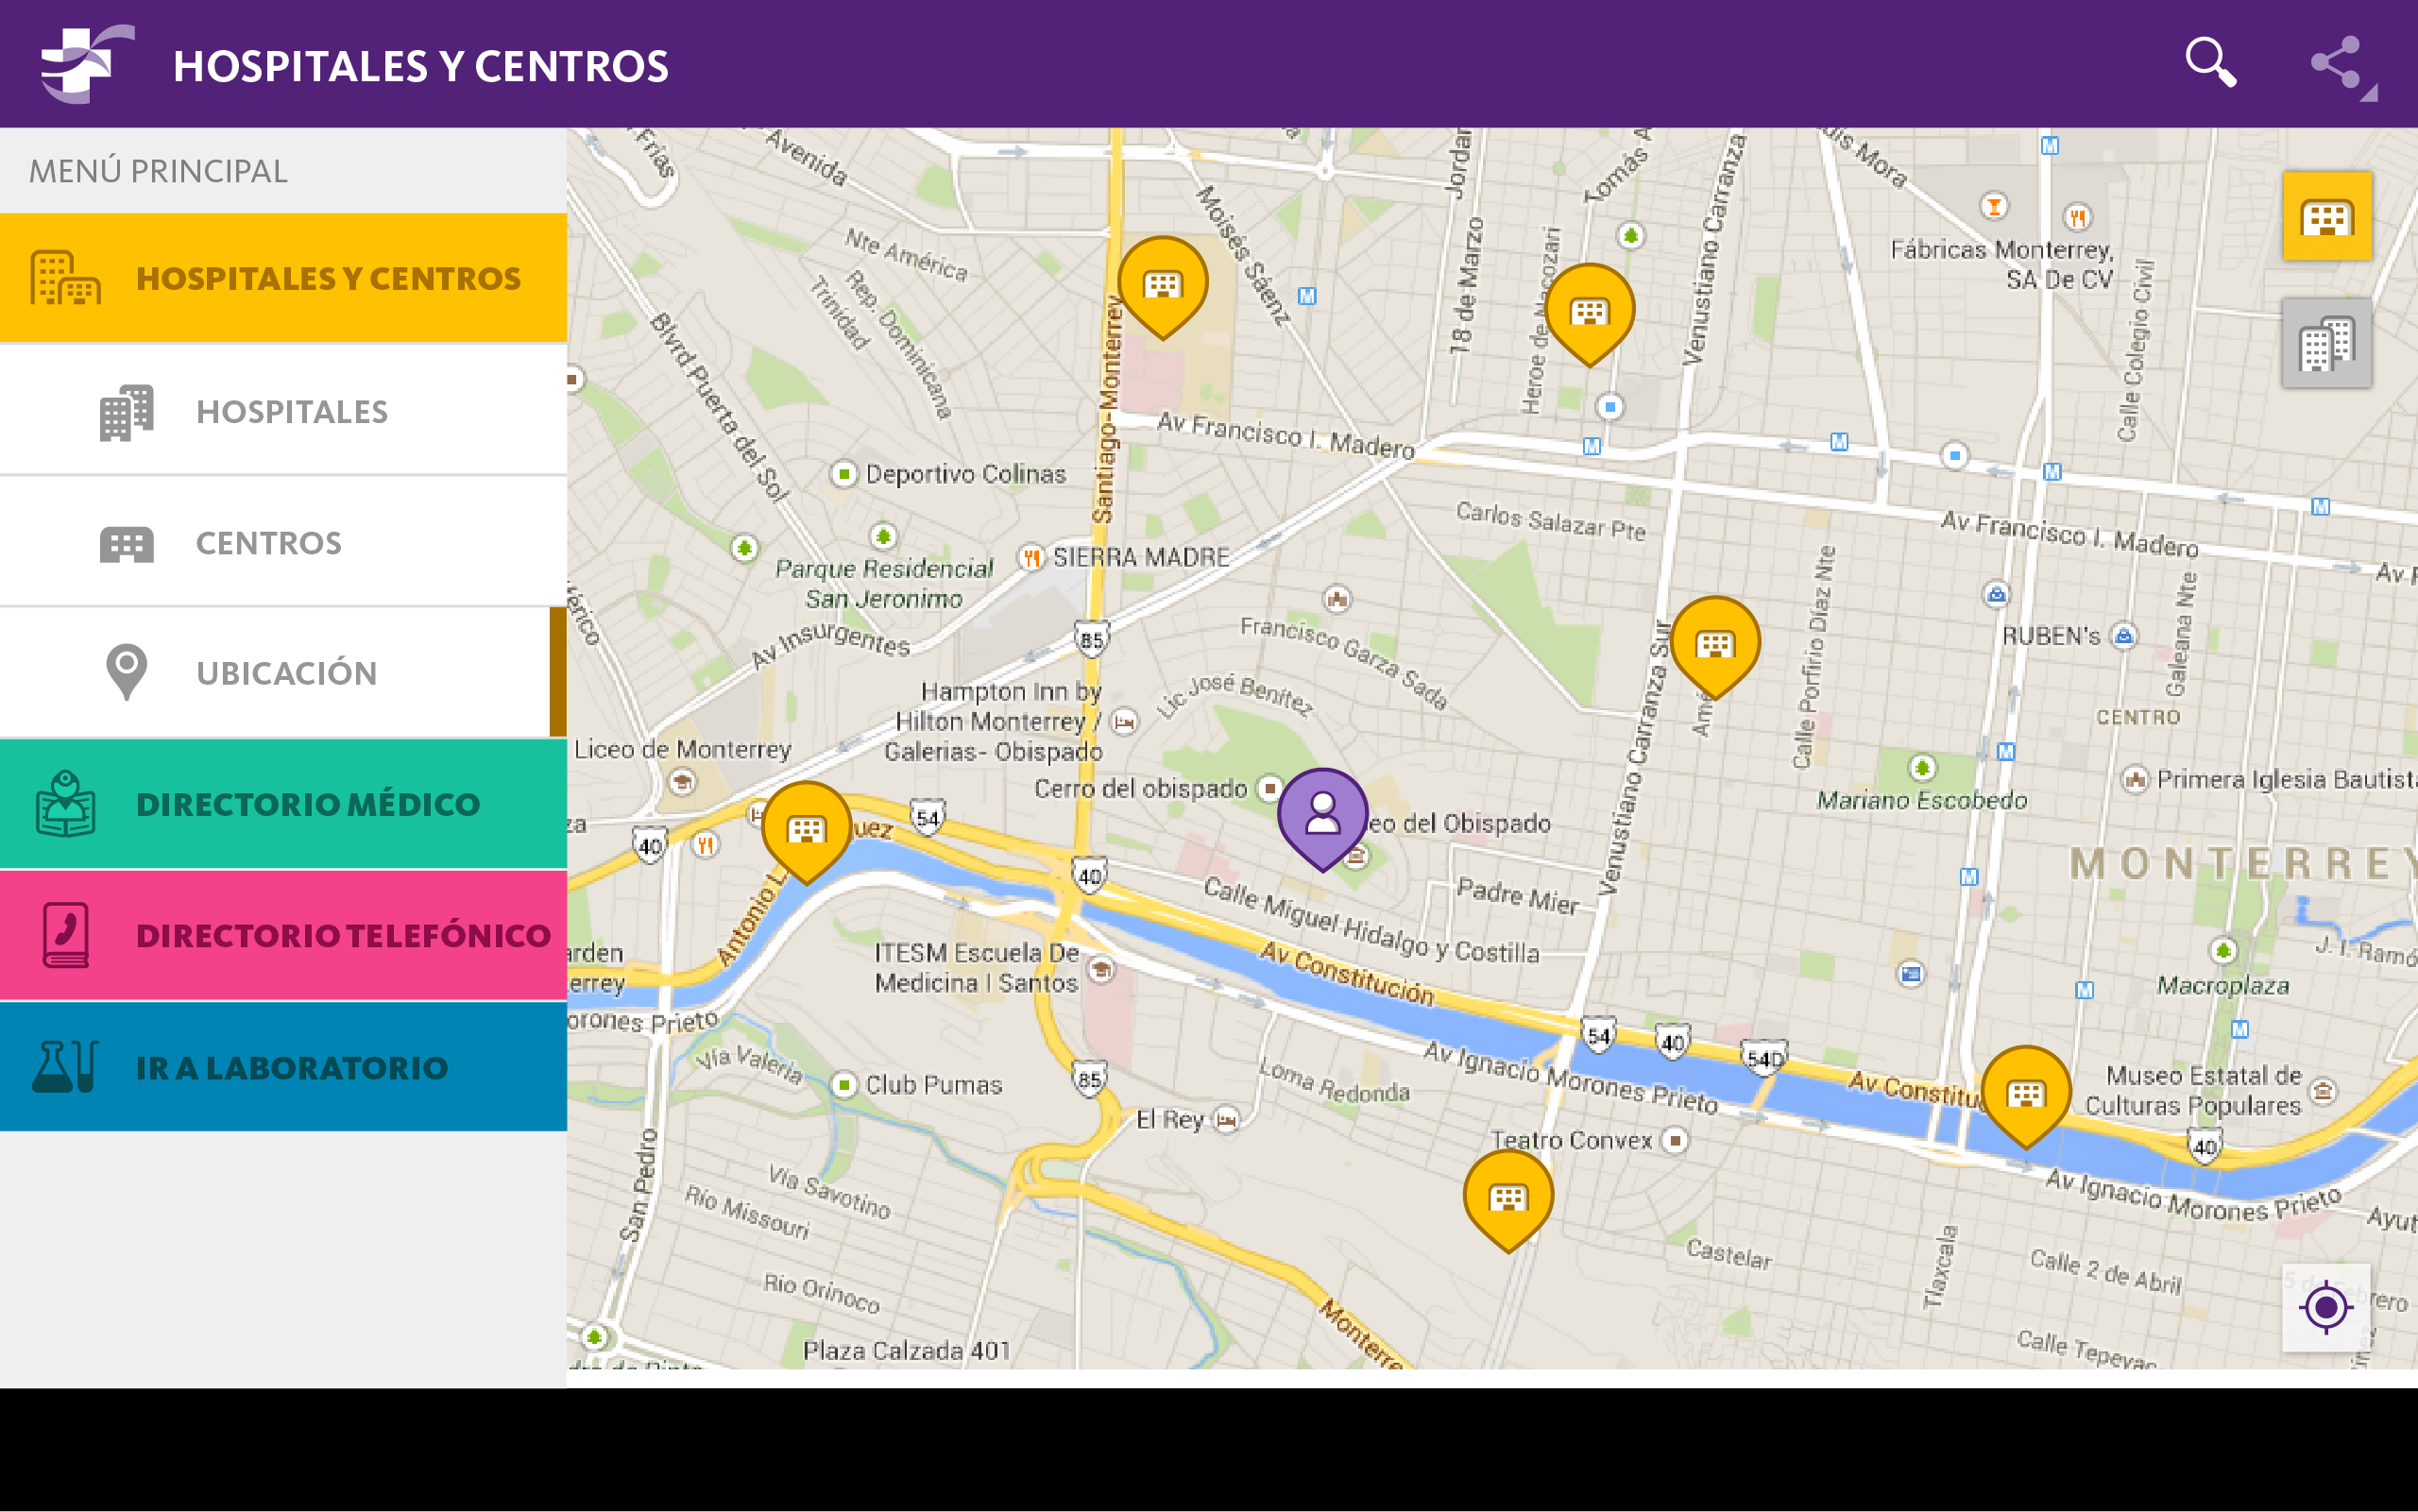Open the search magnifier icon
The height and width of the screenshot is (1512, 2418).
click(x=2210, y=63)
